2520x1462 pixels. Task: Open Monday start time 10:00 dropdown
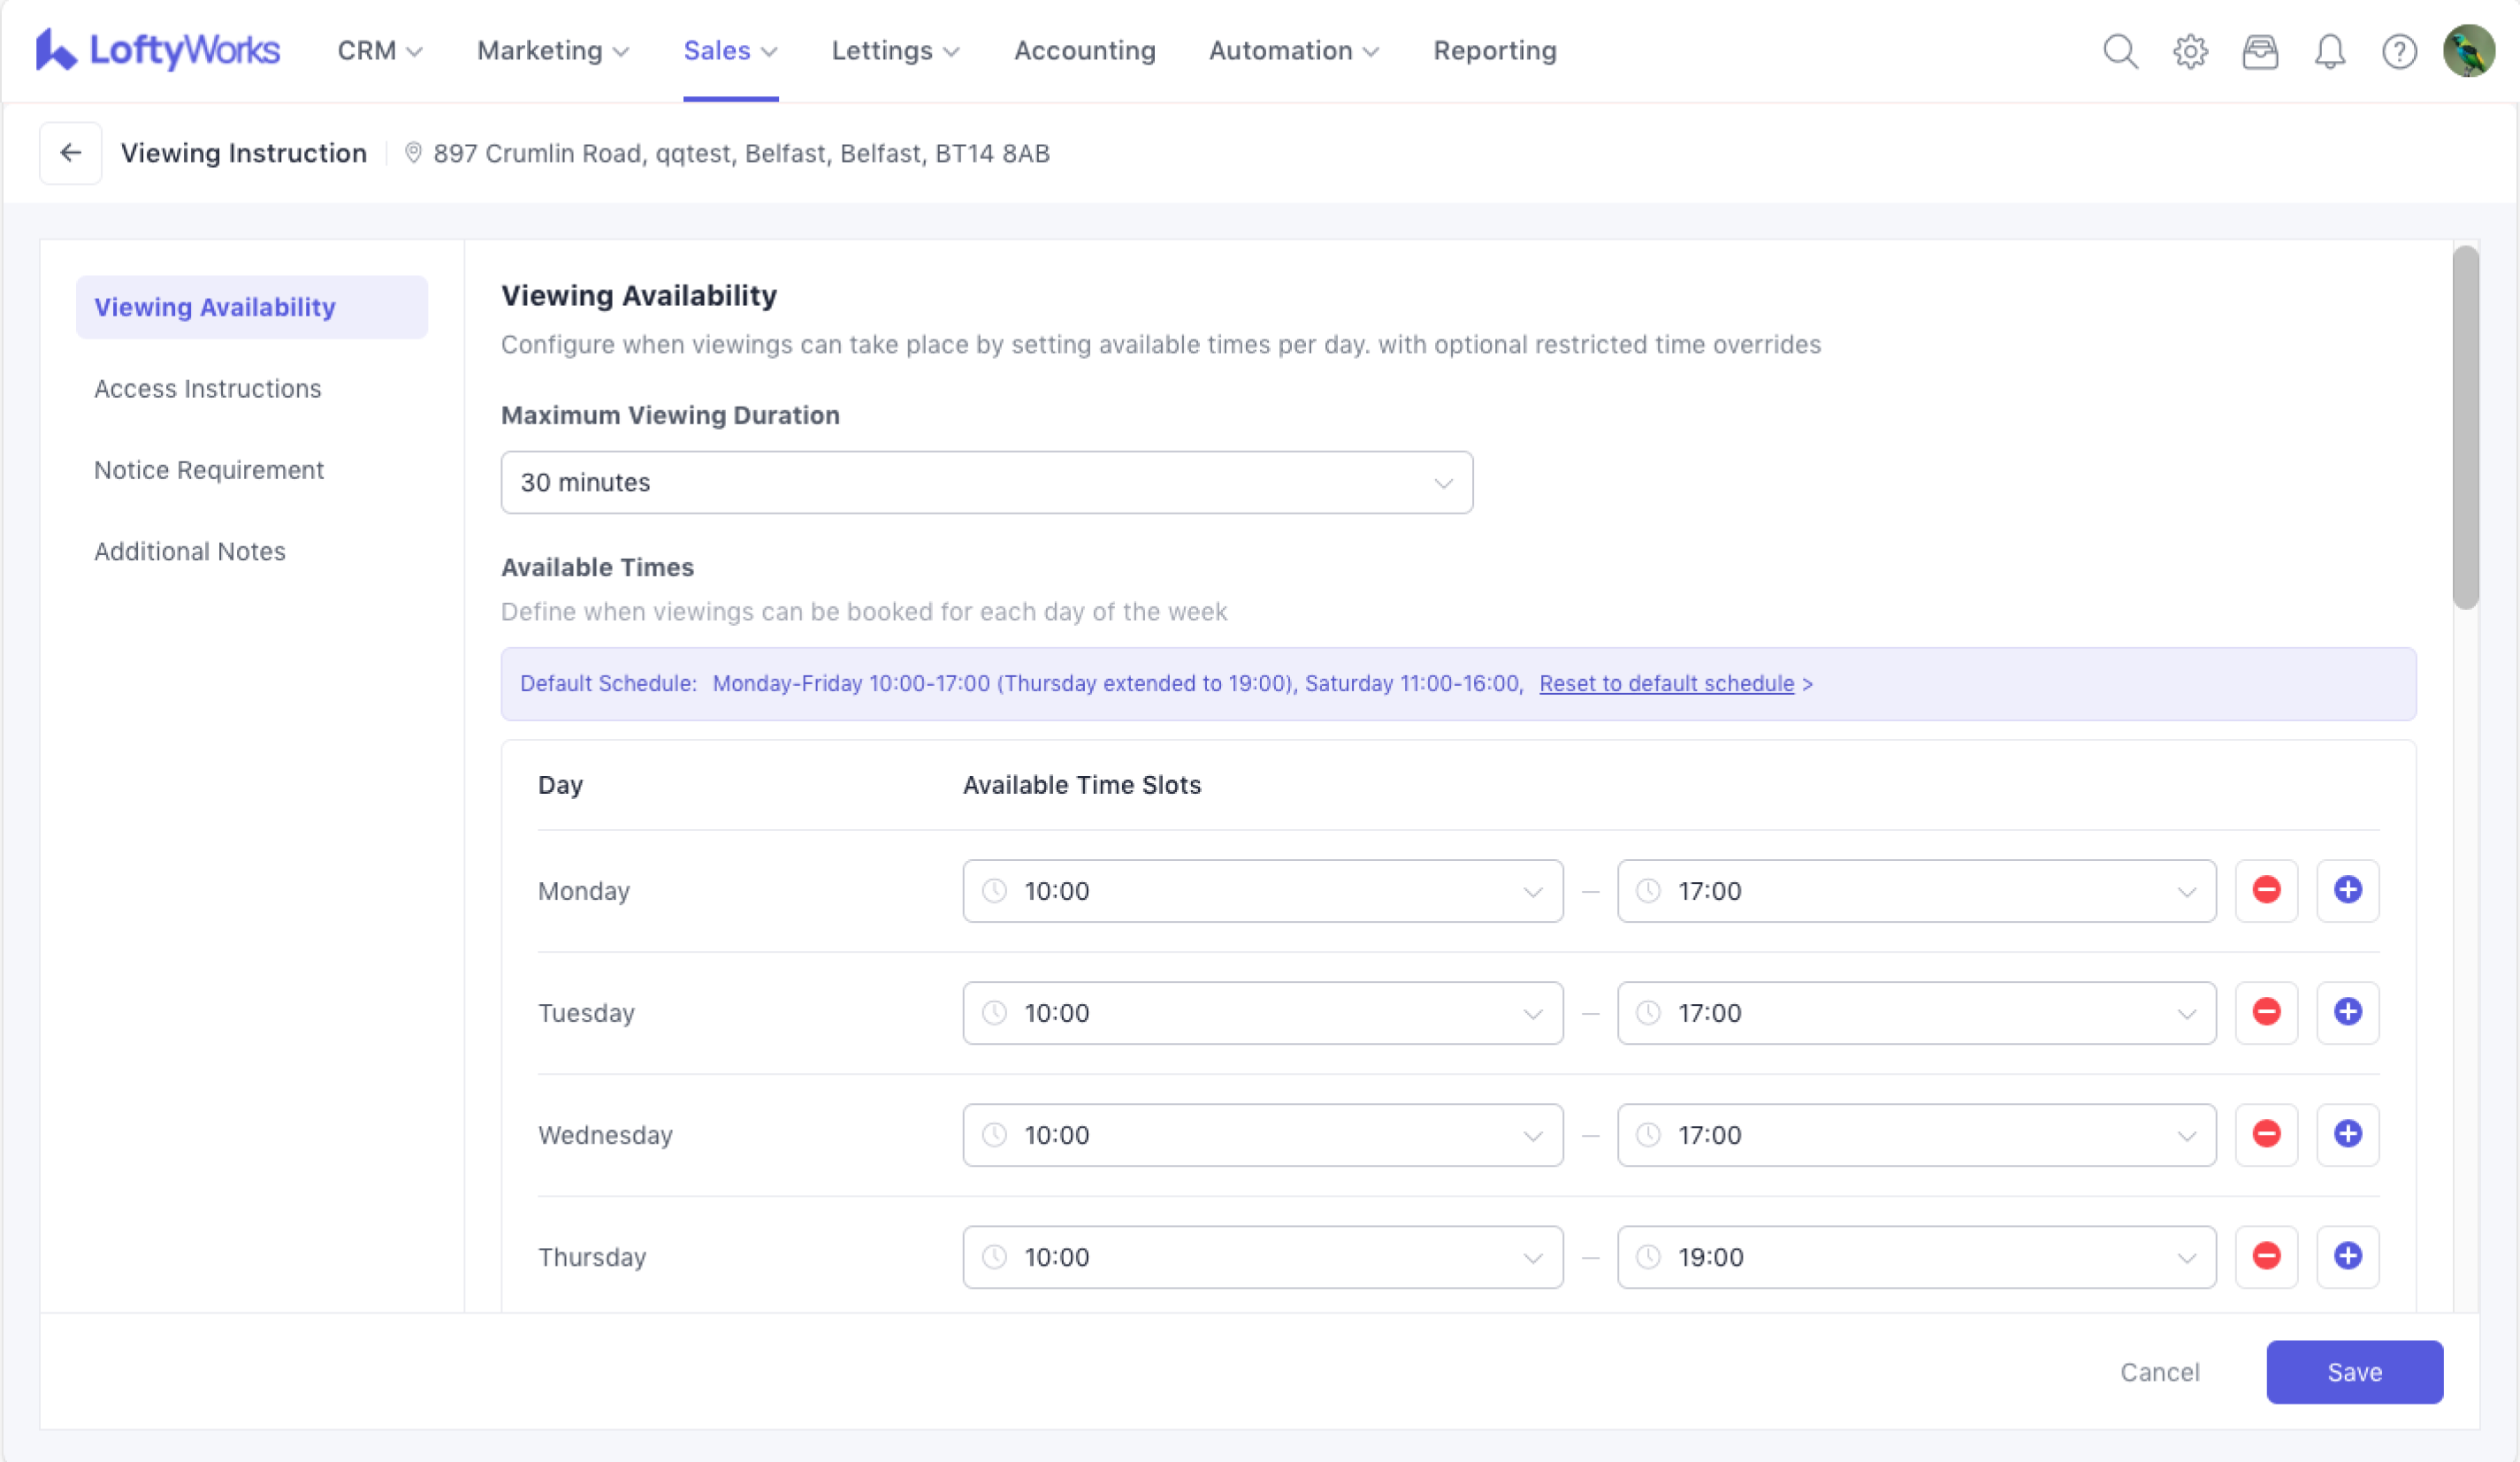(x=1262, y=890)
